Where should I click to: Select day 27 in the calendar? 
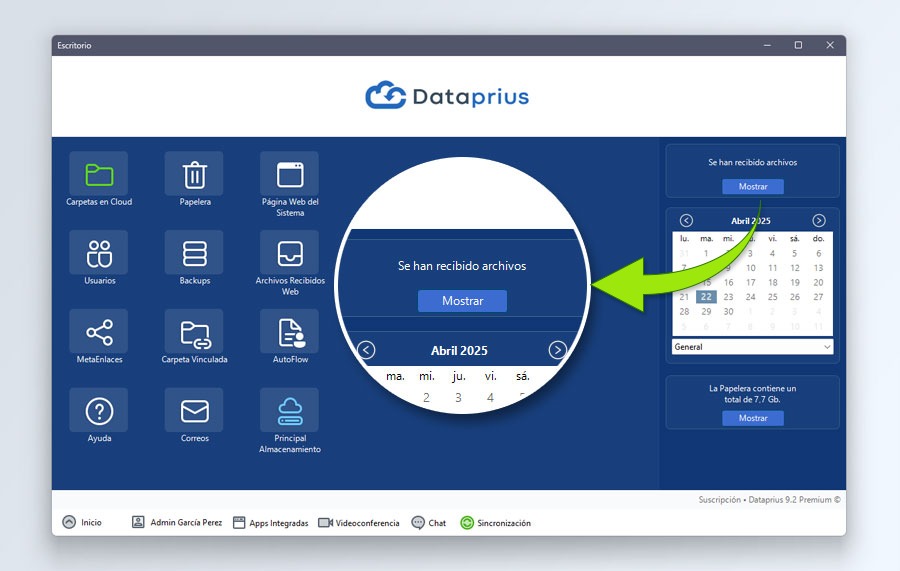tap(818, 297)
